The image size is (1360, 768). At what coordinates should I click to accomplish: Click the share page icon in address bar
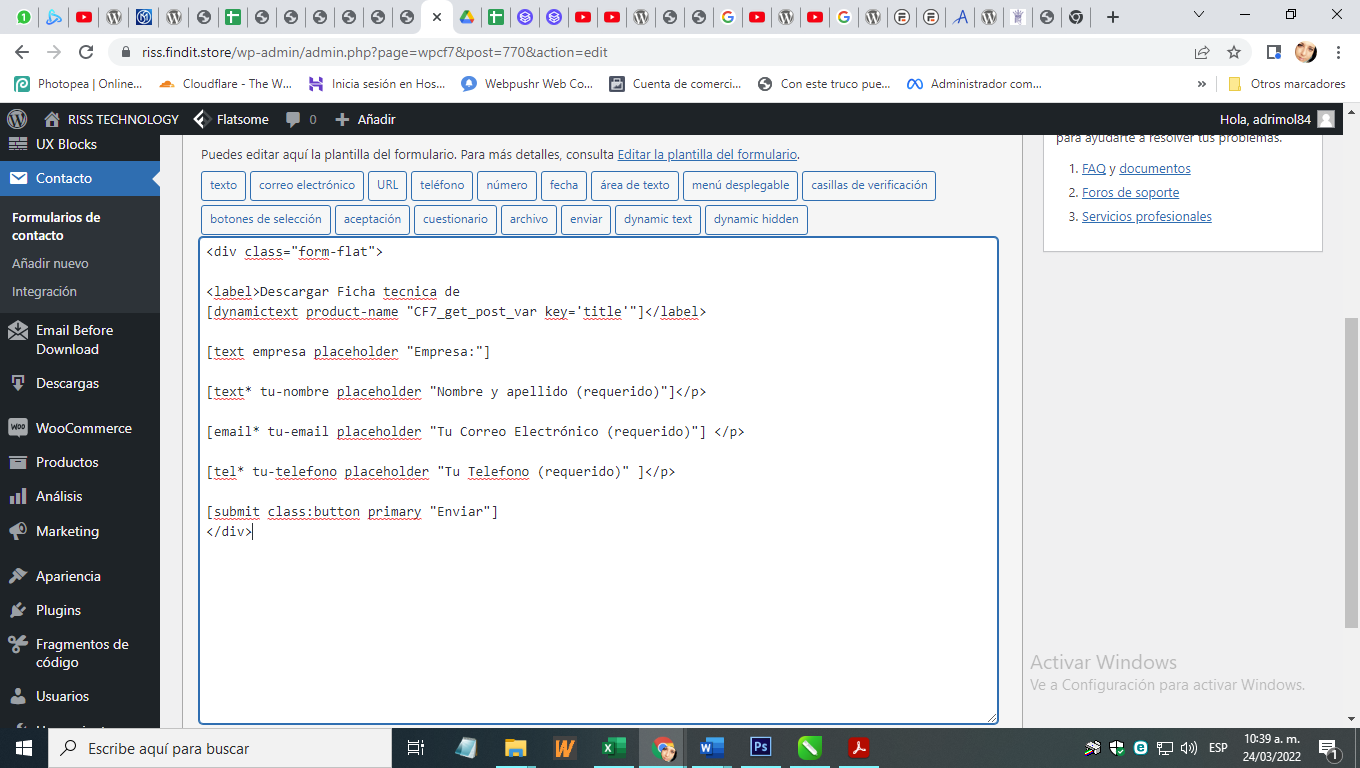click(1202, 52)
